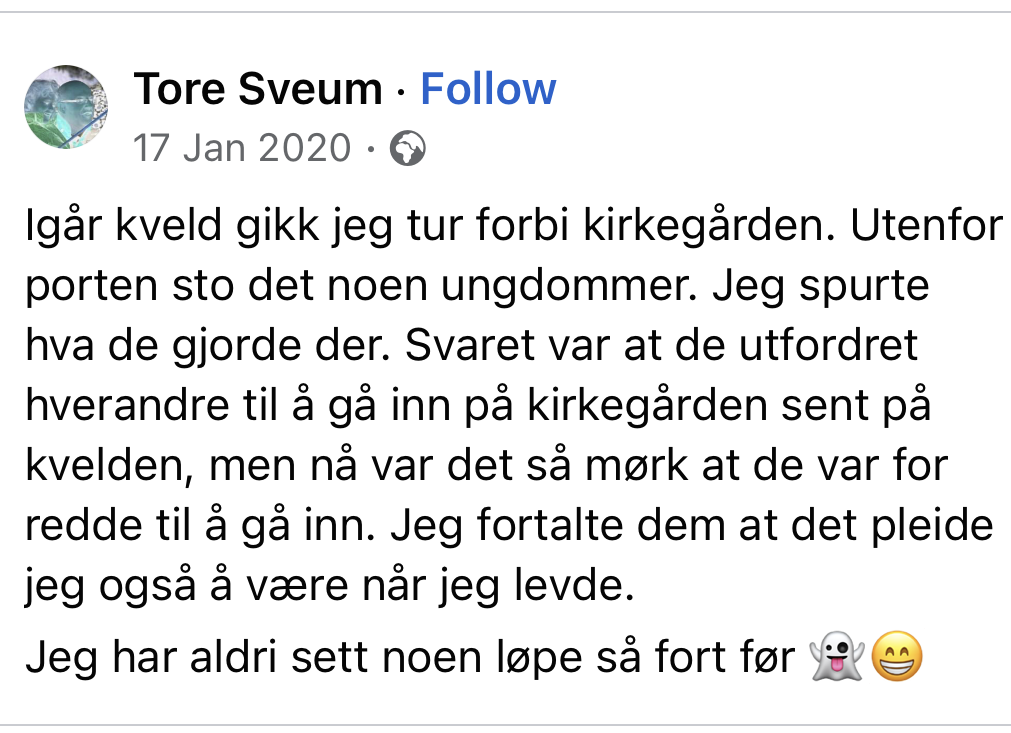Click the word "Utenfor" in the post
Image resolution: width=1011 pixels, height=733 pixels.
926,227
